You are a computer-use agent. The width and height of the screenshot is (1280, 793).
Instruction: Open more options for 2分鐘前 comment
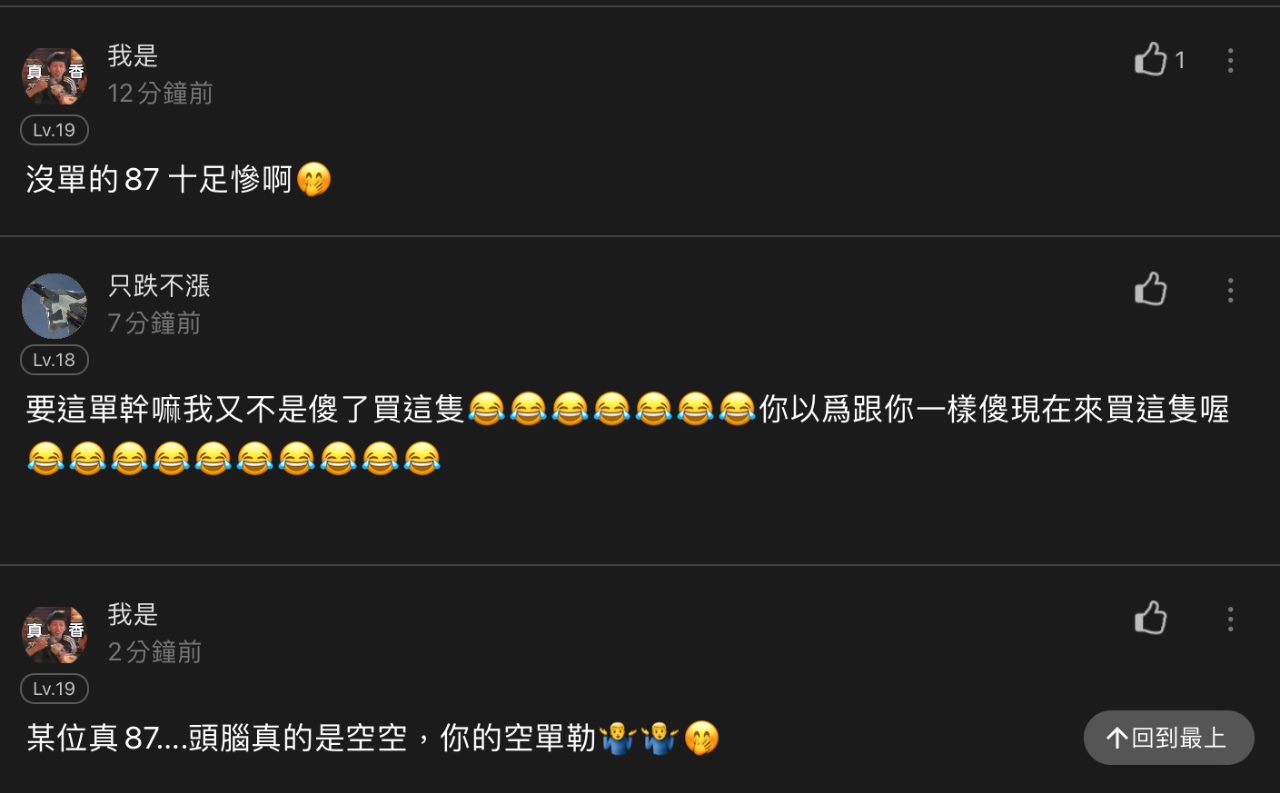click(x=1230, y=619)
